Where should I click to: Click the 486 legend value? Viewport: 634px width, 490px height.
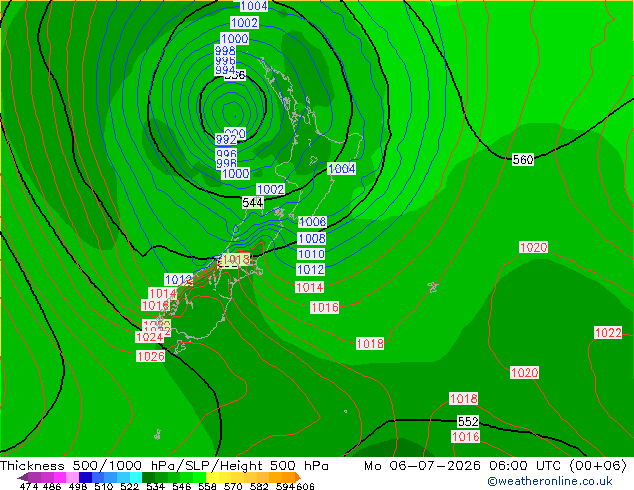[52, 486]
